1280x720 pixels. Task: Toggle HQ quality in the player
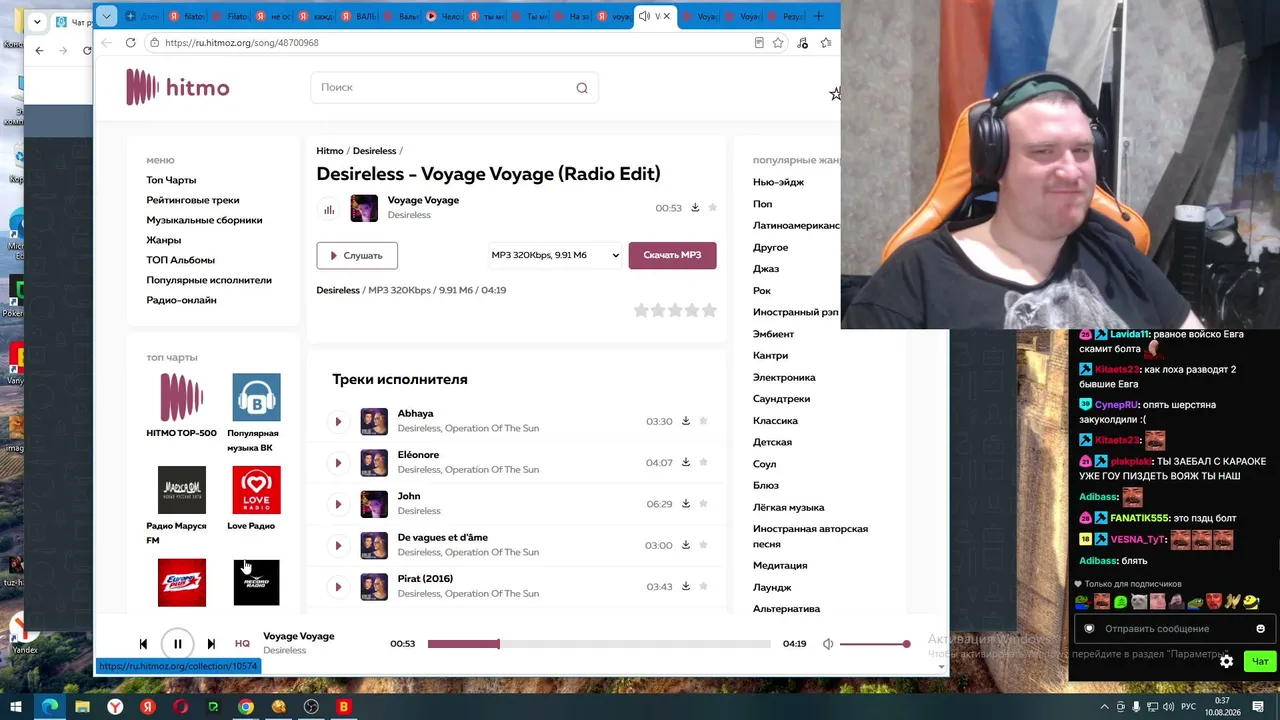tap(242, 644)
